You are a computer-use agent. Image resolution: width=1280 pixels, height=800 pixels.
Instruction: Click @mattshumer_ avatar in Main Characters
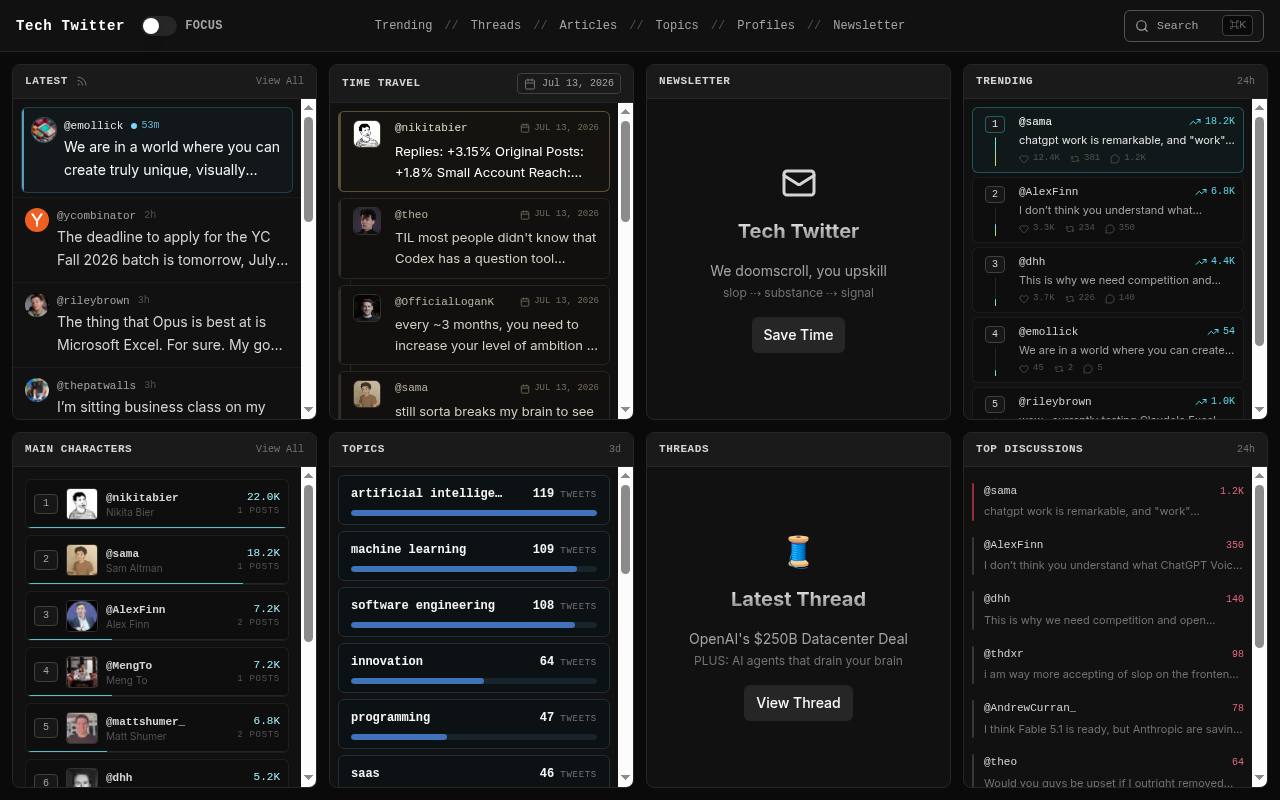click(82, 728)
